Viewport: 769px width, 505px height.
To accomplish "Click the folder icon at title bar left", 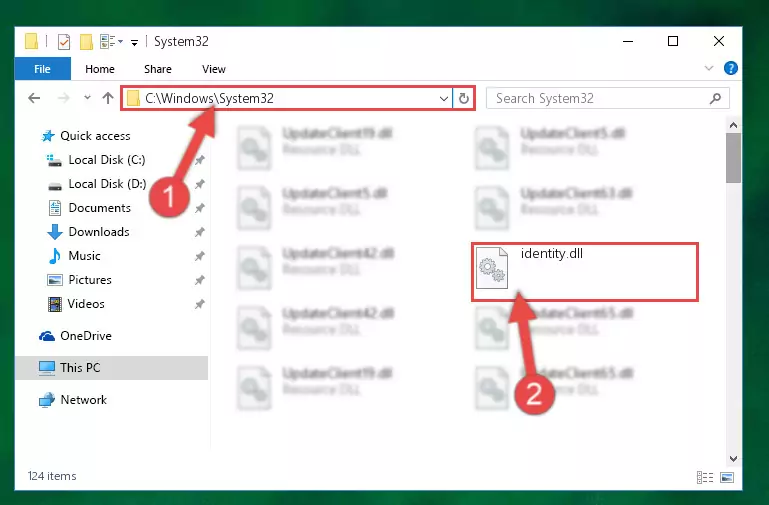I will (x=32, y=42).
